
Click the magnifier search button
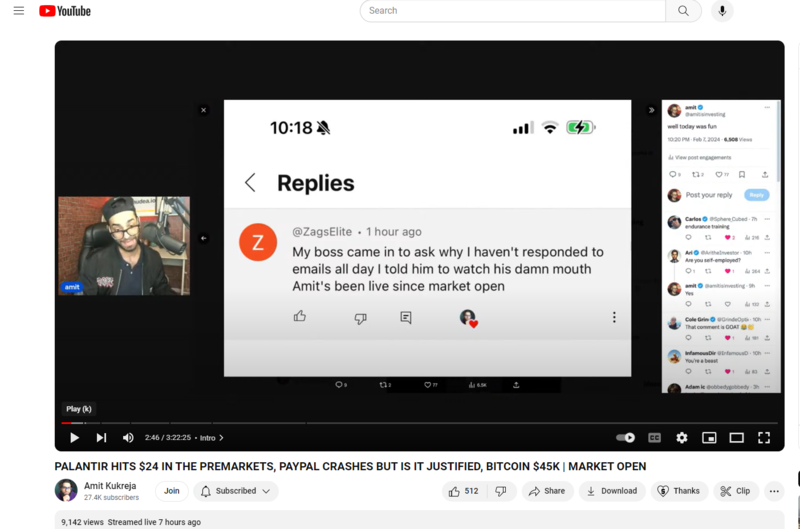[x=683, y=11]
